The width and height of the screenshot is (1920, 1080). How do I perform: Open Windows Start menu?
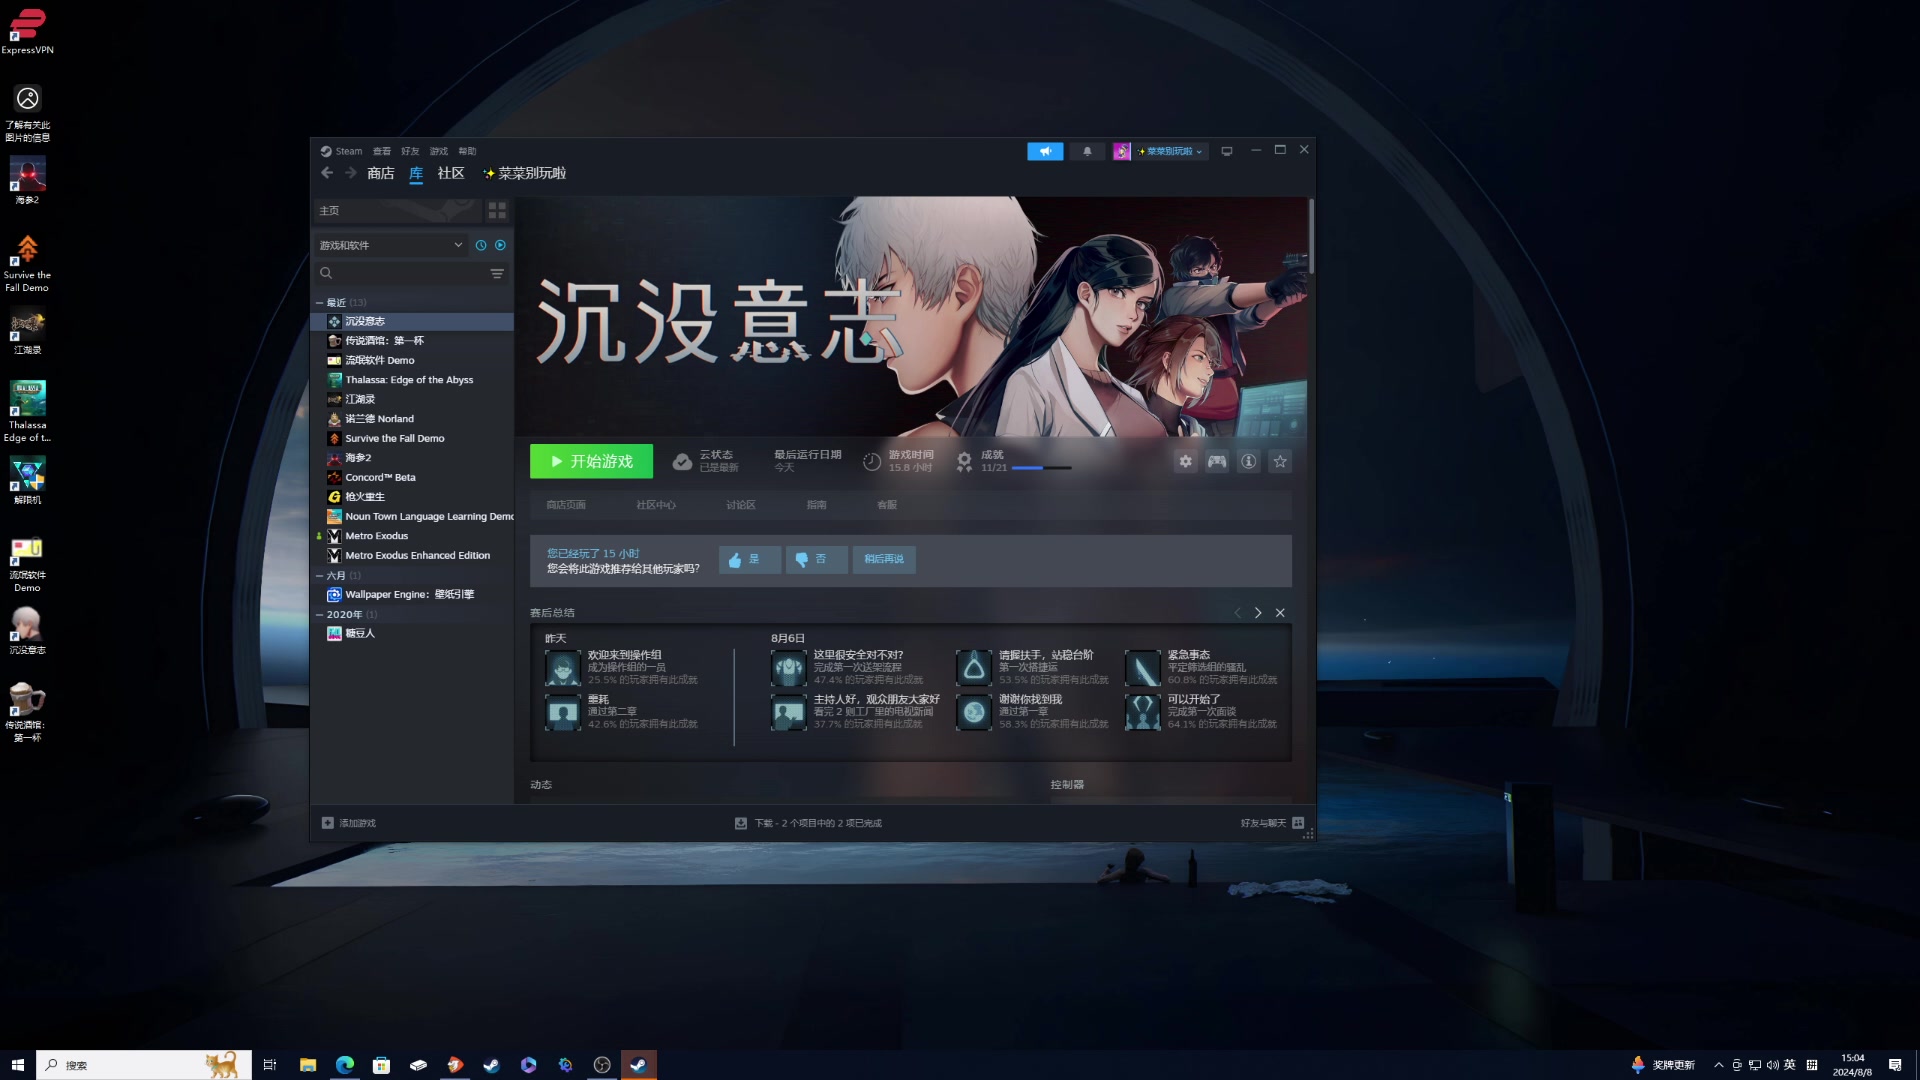(x=17, y=1065)
